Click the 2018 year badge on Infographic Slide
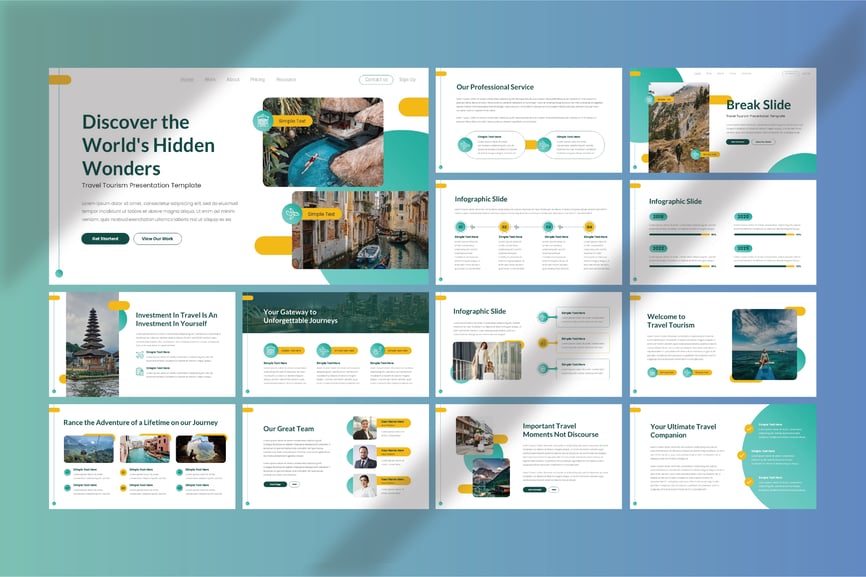Screen dimensions: 866x577 point(659,216)
